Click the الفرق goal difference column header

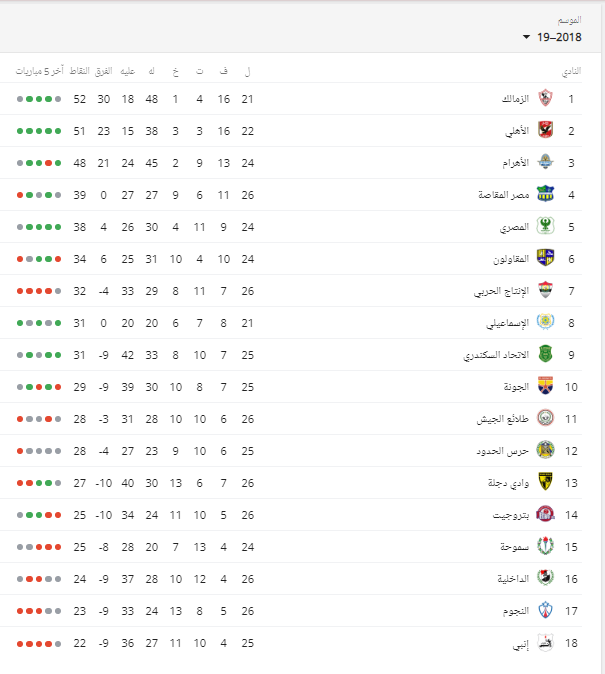coord(104,71)
